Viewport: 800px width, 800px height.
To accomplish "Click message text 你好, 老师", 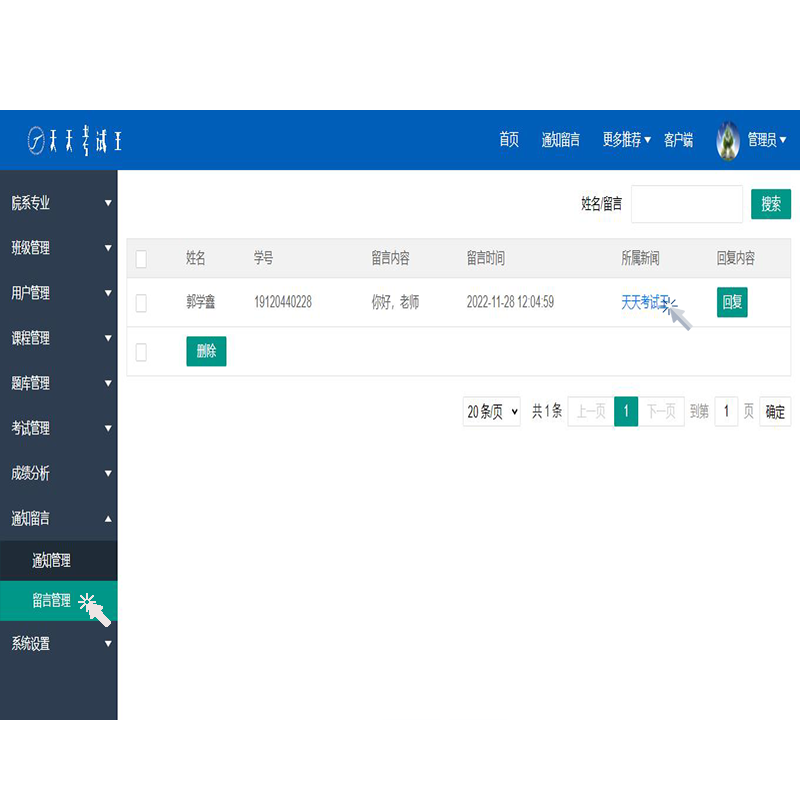I will pyautogui.click(x=395, y=302).
